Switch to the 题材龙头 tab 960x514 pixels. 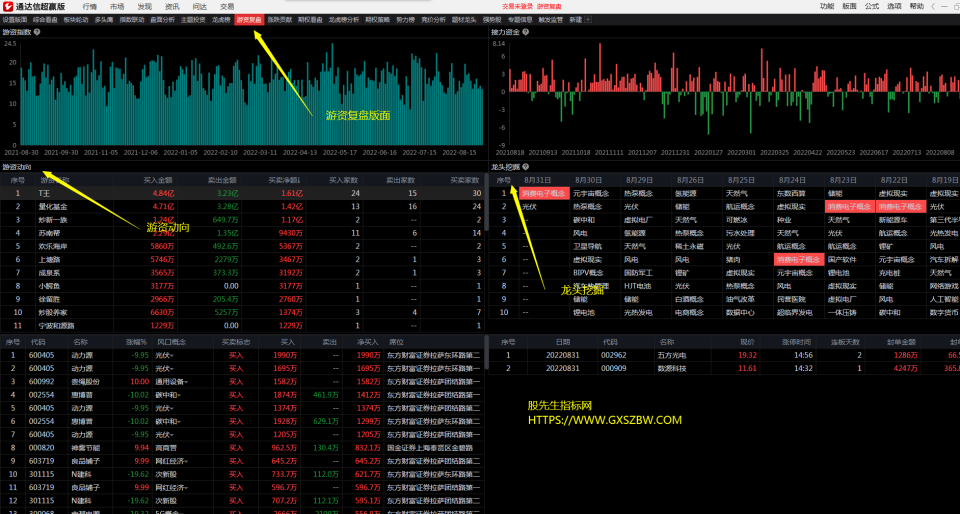464,20
